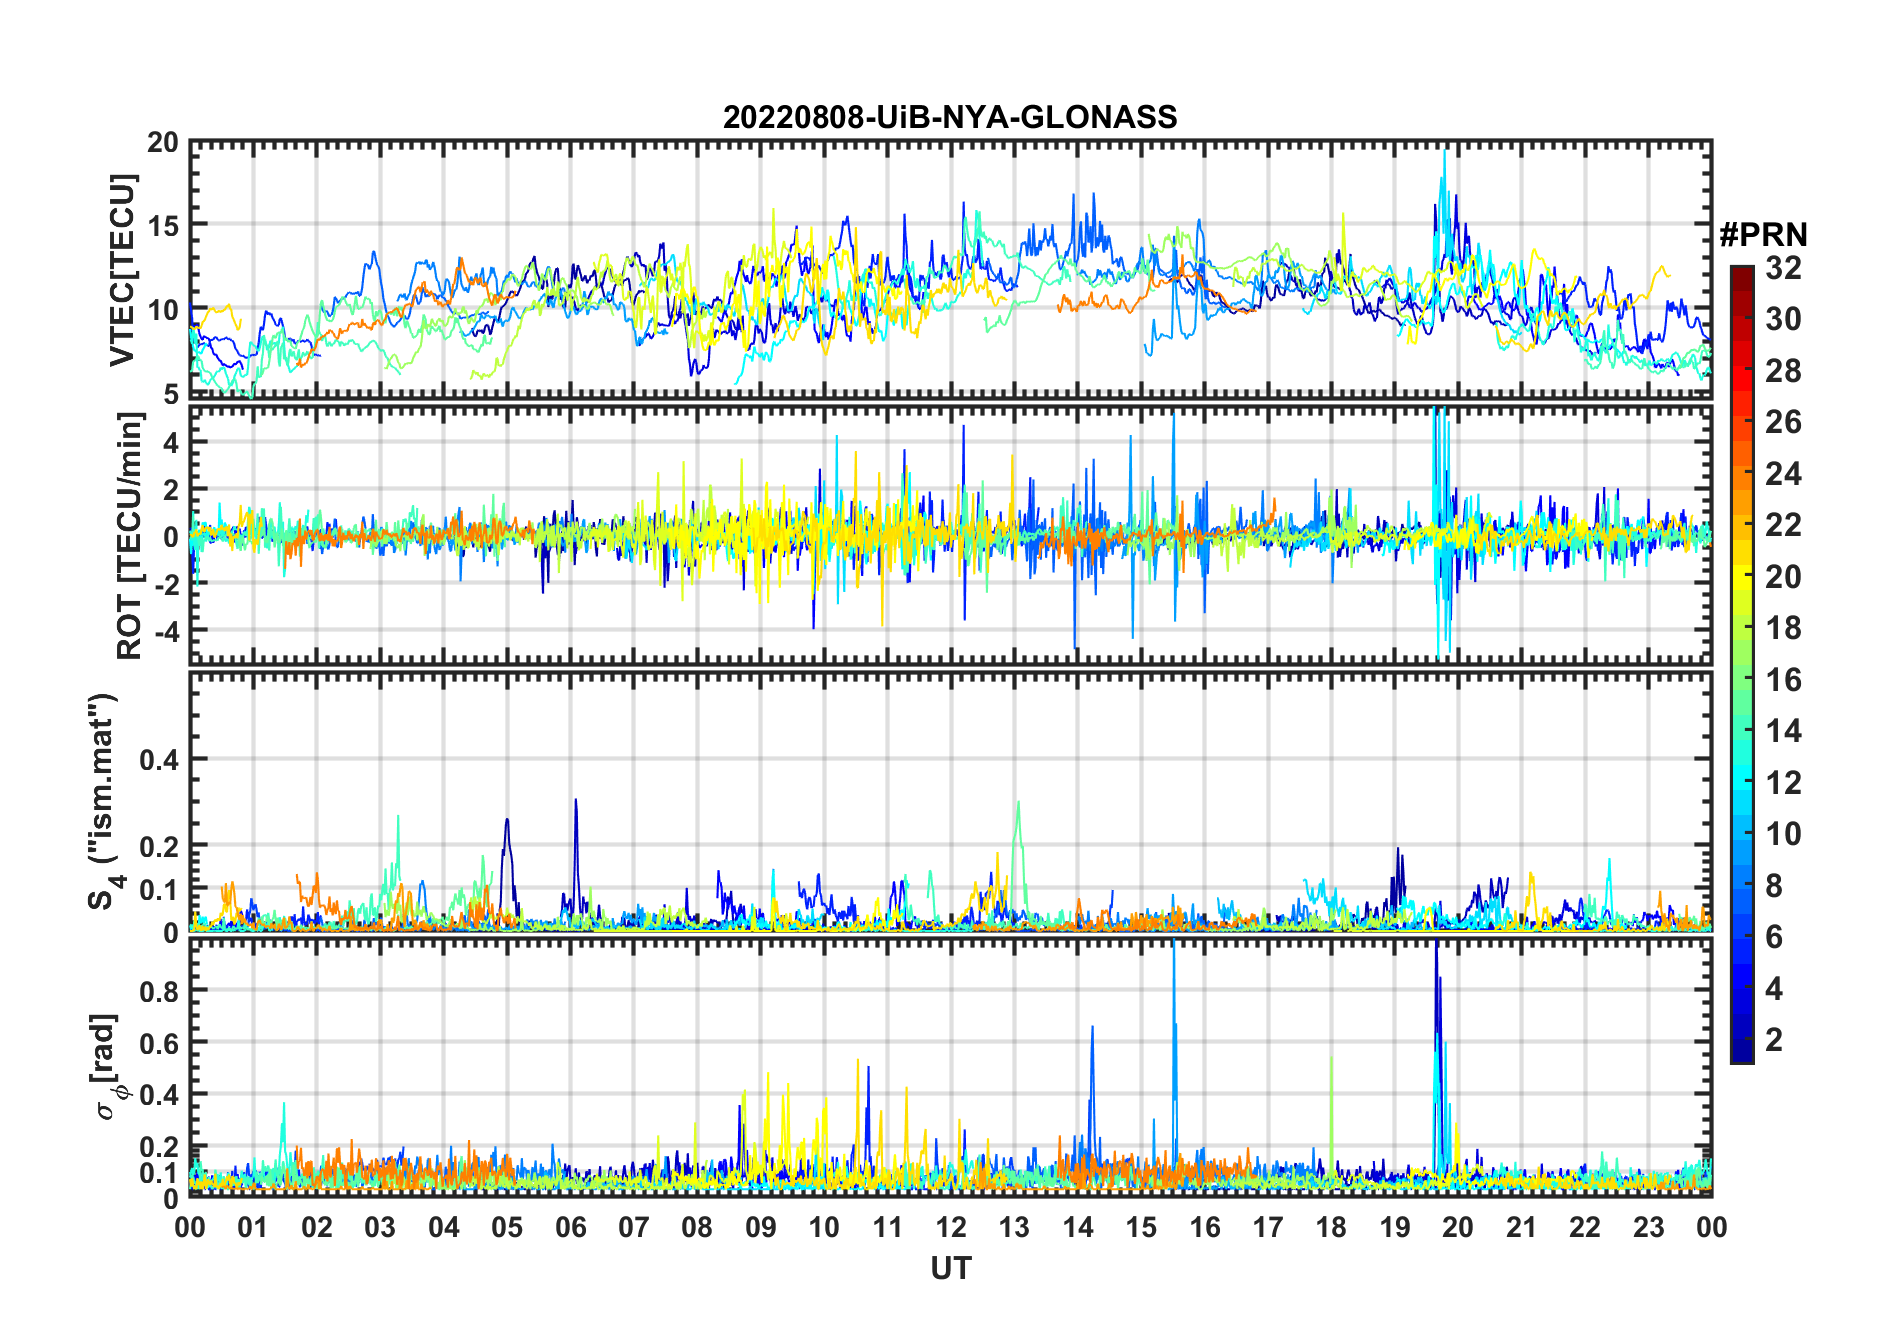Click the UT axis tick label "23"
Screen dimensions: 1902x1330
pos(1648,1227)
